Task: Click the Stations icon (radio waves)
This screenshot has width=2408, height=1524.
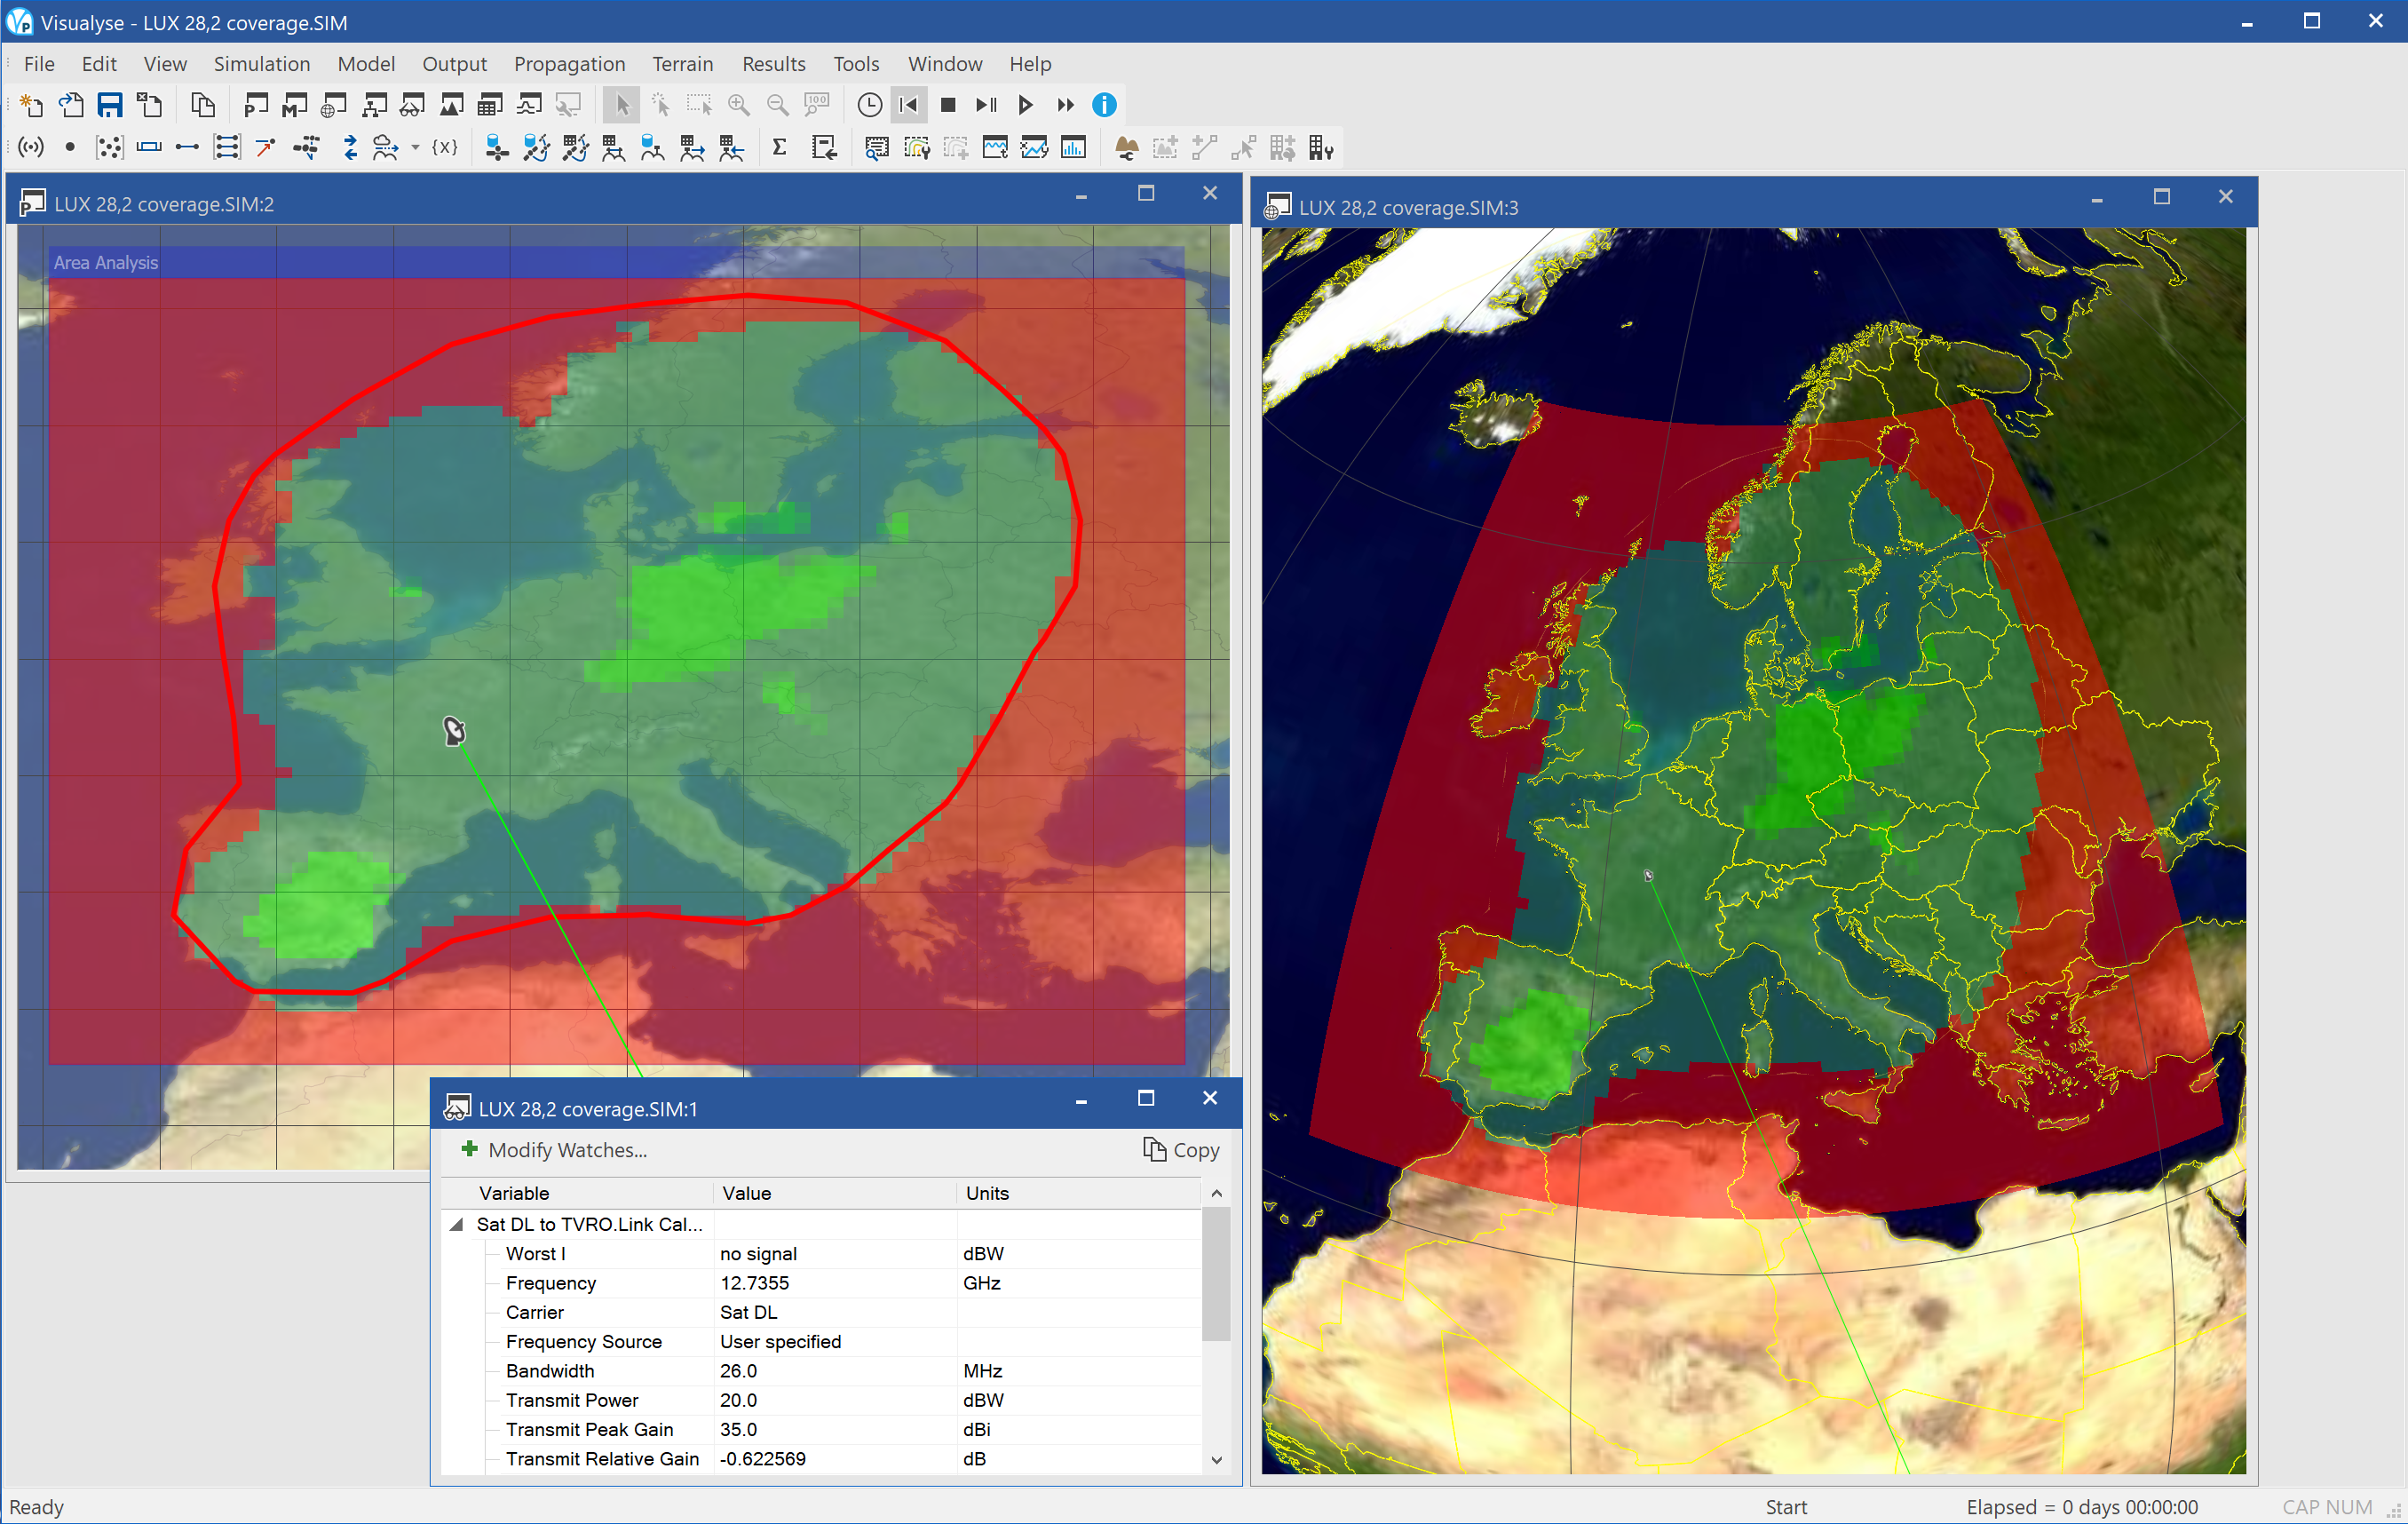Action: pyautogui.click(x=32, y=148)
